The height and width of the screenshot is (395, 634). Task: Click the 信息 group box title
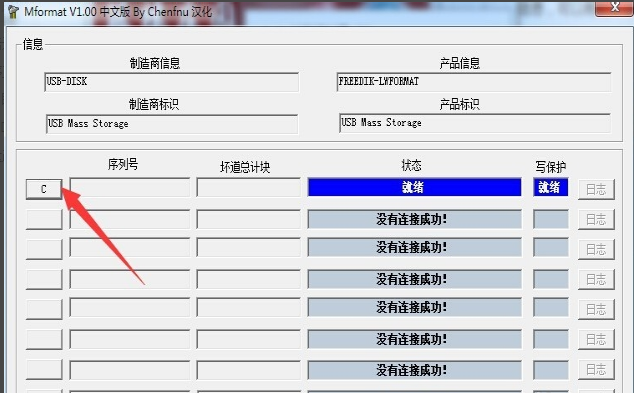click(33, 44)
